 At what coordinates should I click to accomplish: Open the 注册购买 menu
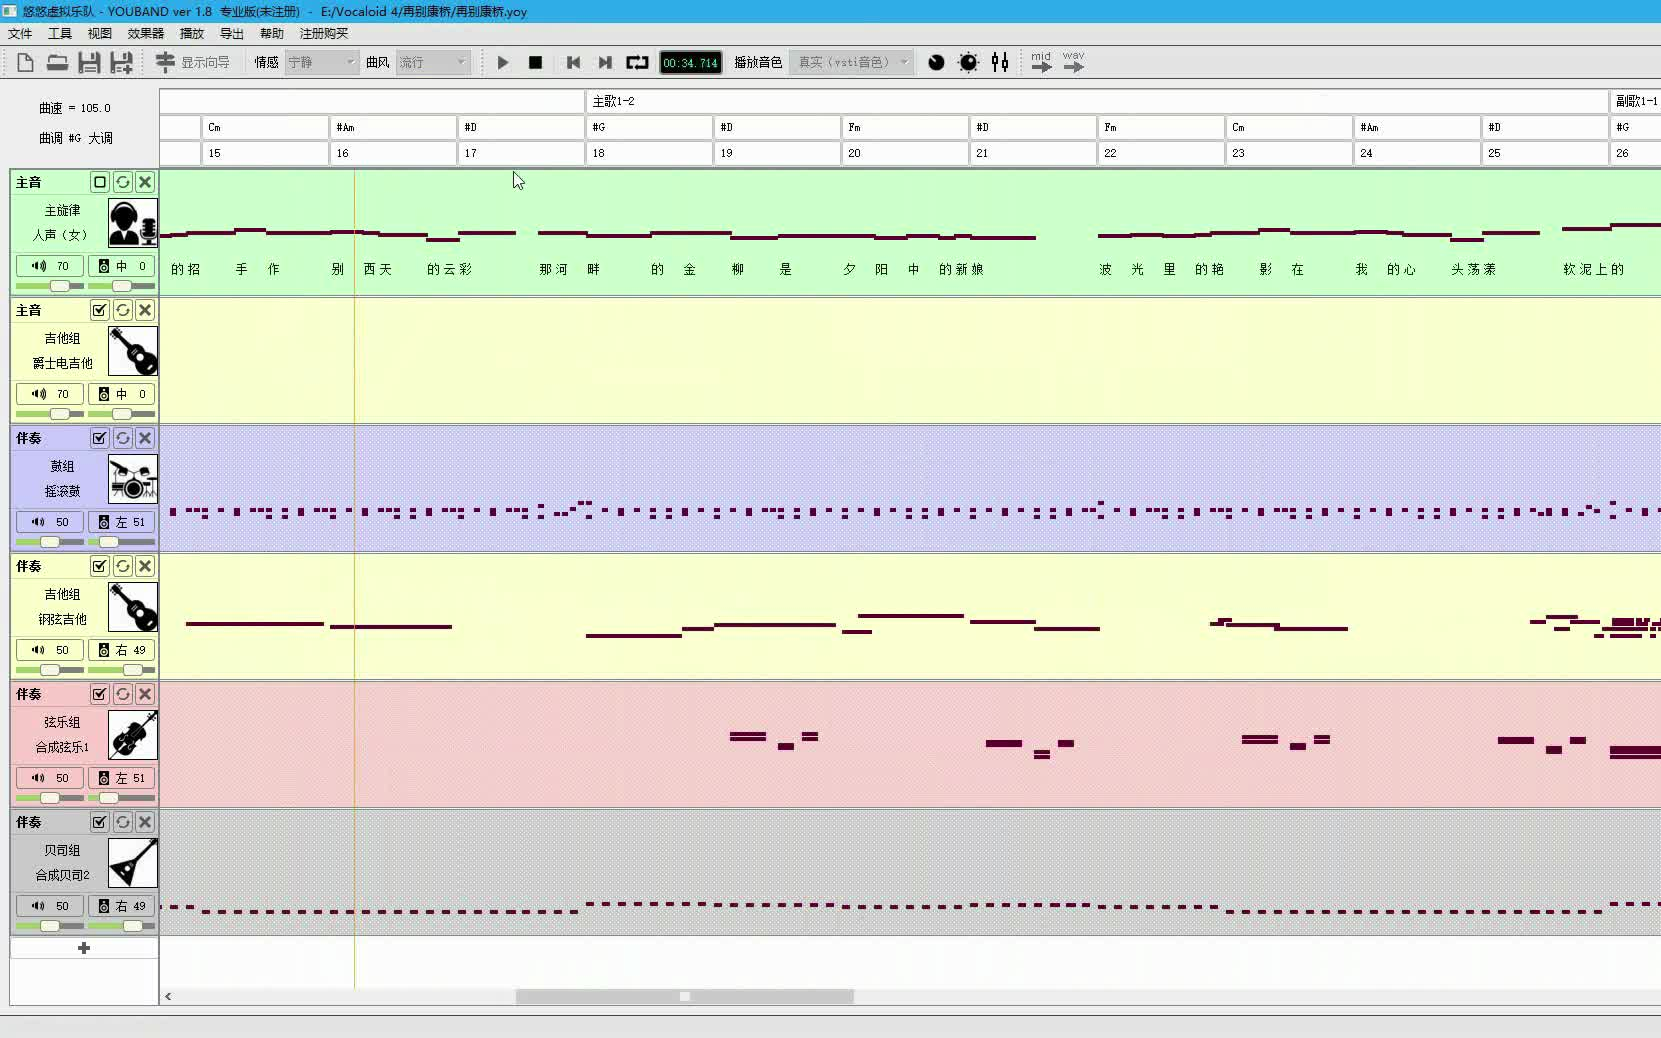coord(324,33)
